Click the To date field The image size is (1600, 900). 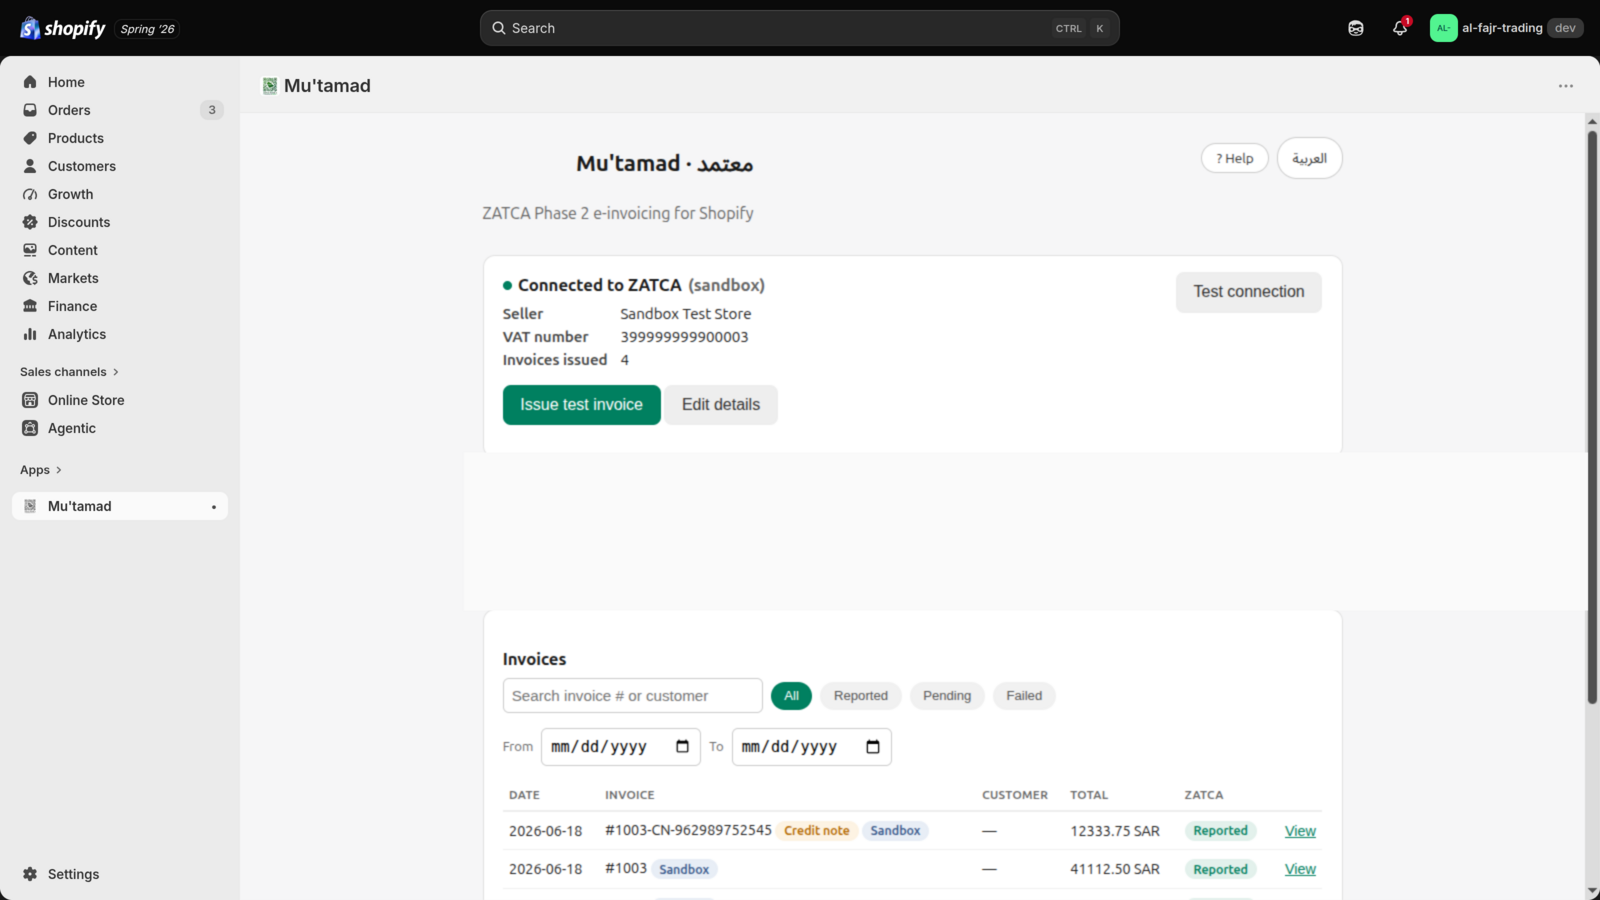tap(811, 747)
